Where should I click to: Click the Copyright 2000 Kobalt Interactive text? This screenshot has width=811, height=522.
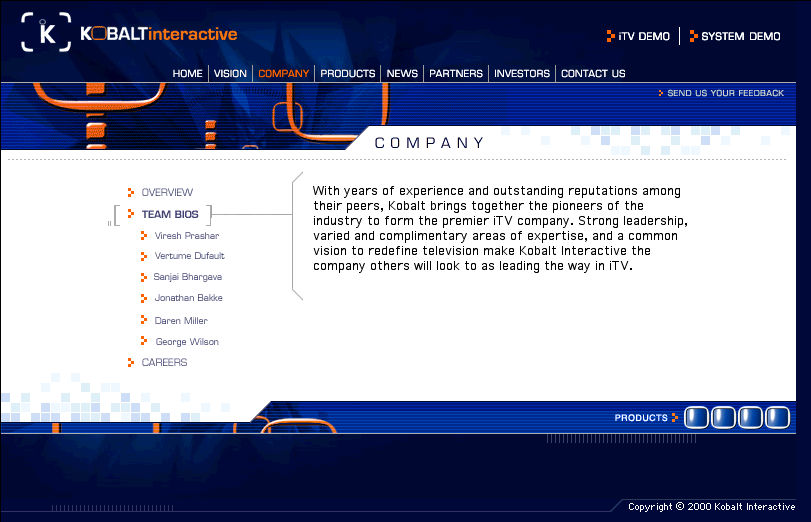pyautogui.click(x=712, y=506)
